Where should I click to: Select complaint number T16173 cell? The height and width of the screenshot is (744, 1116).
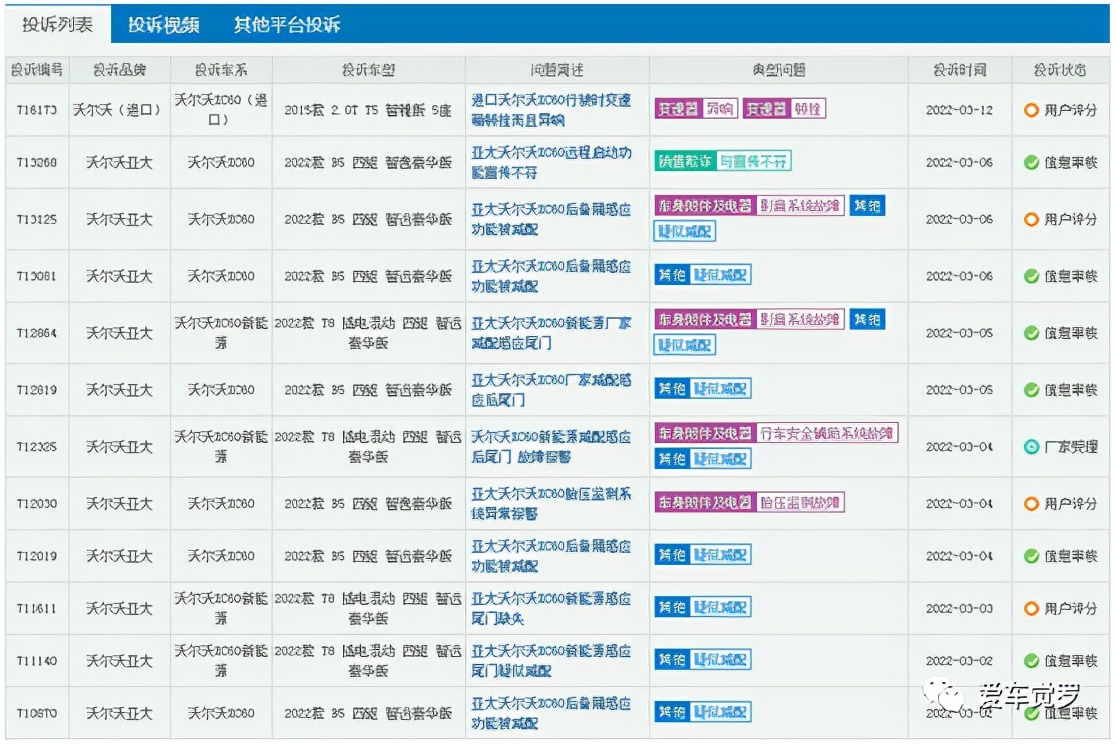37,110
